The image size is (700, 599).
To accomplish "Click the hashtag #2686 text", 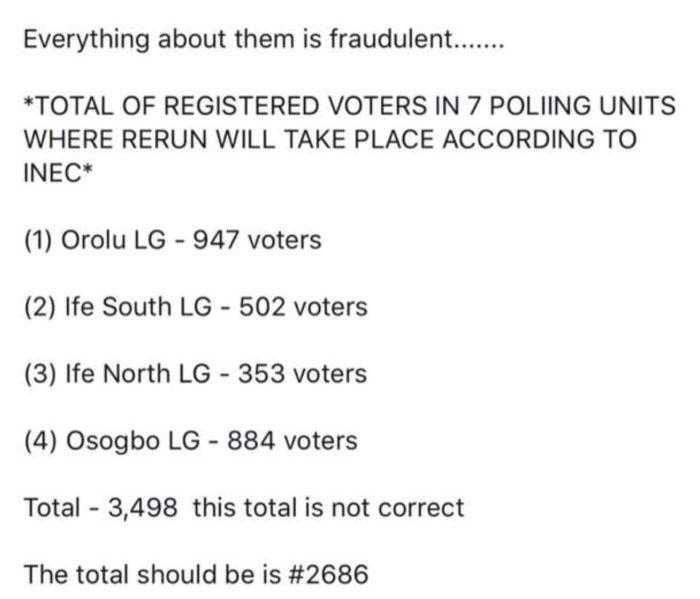I will click(x=329, y=574).
